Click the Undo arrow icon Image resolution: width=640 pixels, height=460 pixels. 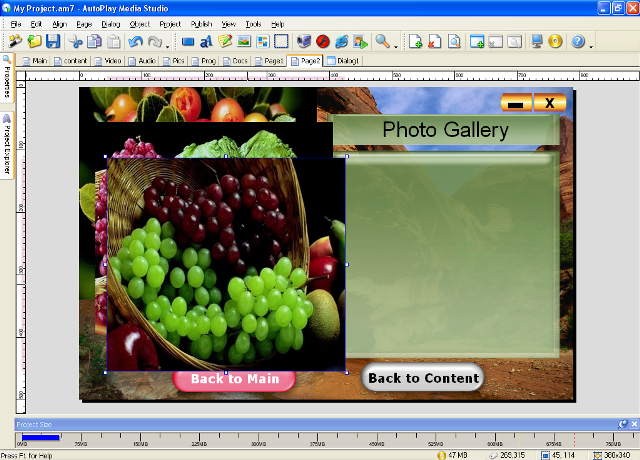[x=136, y=42]
